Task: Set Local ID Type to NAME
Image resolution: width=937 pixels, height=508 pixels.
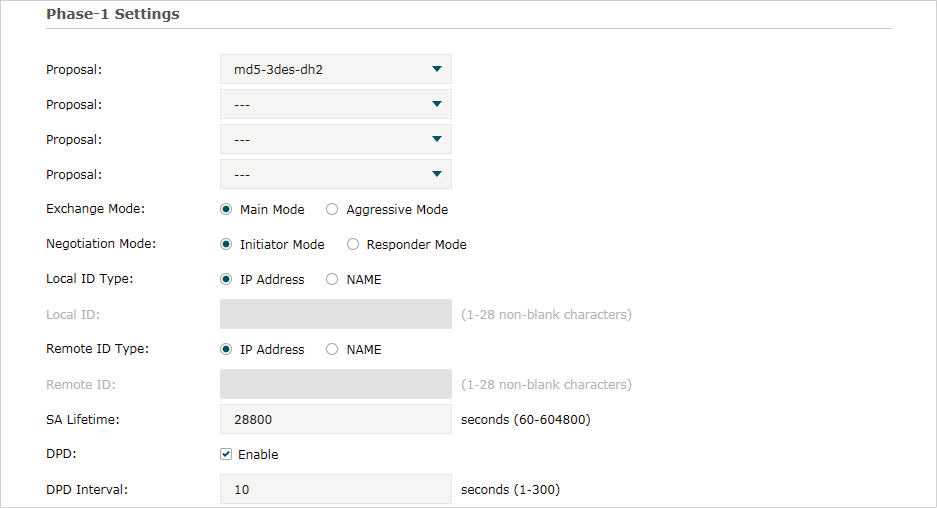Action: pos(332,279)
